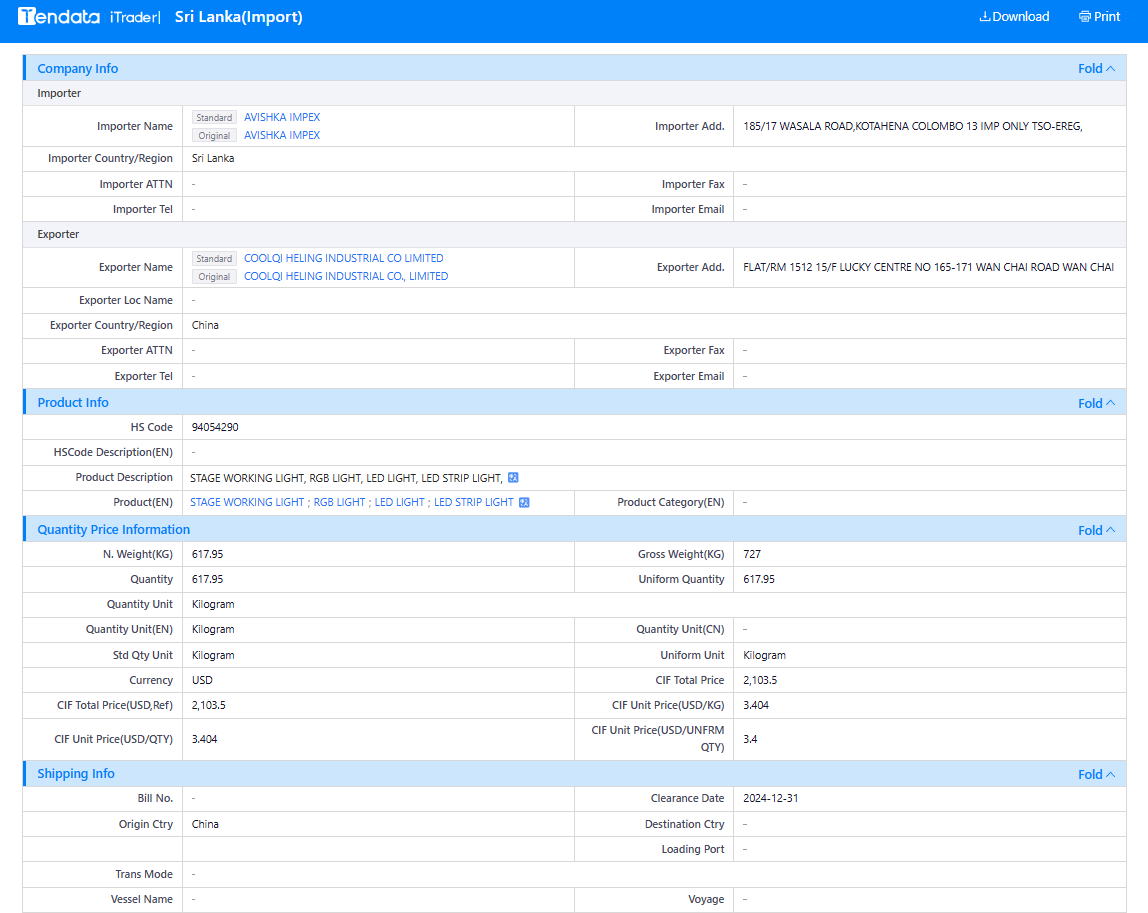Click the Product Info section heading

click(x=72, y=403)
